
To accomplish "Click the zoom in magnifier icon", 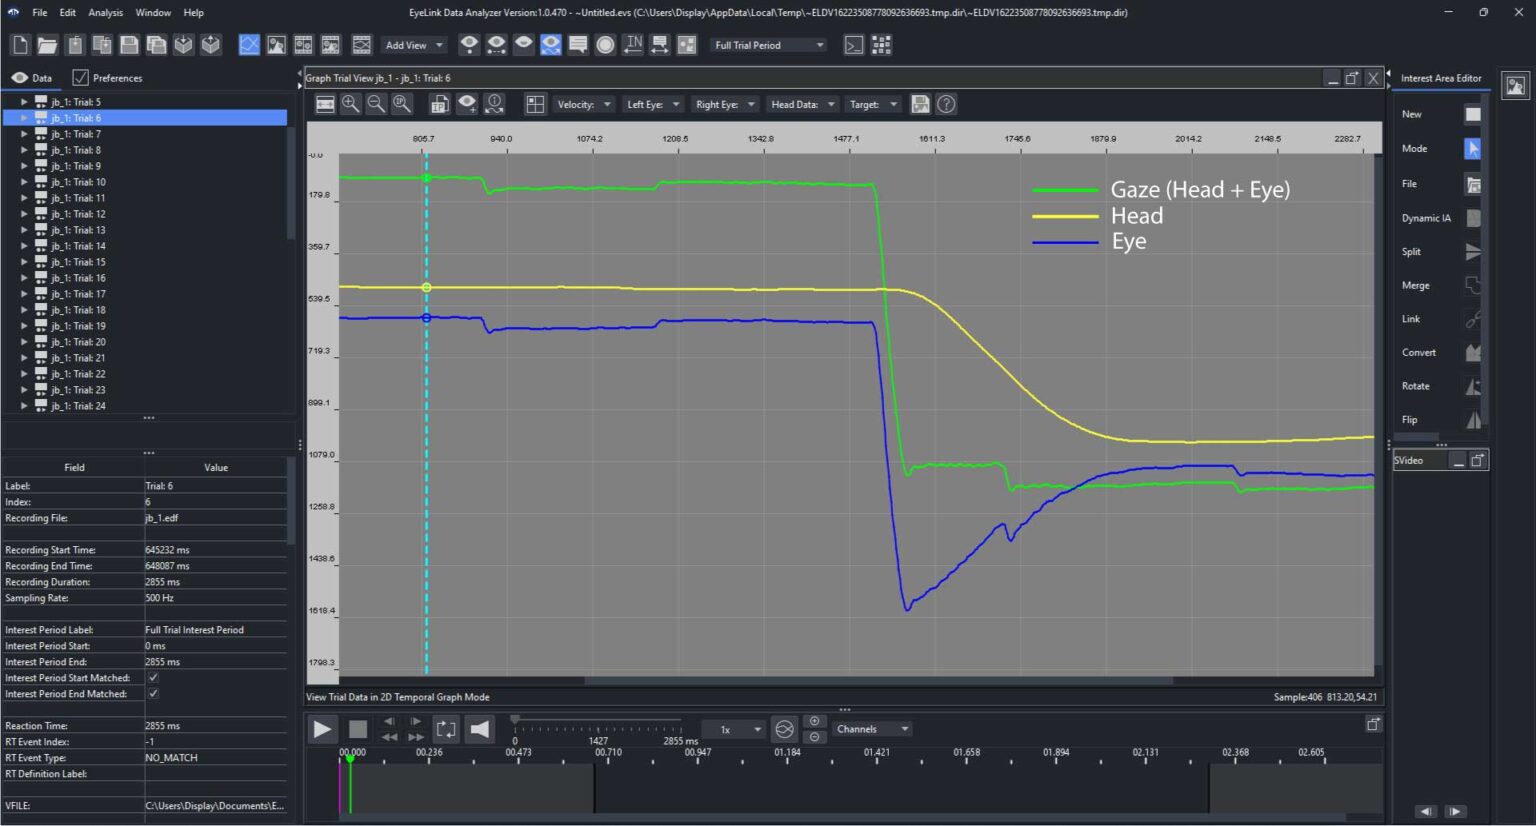I will click(351, 104).
